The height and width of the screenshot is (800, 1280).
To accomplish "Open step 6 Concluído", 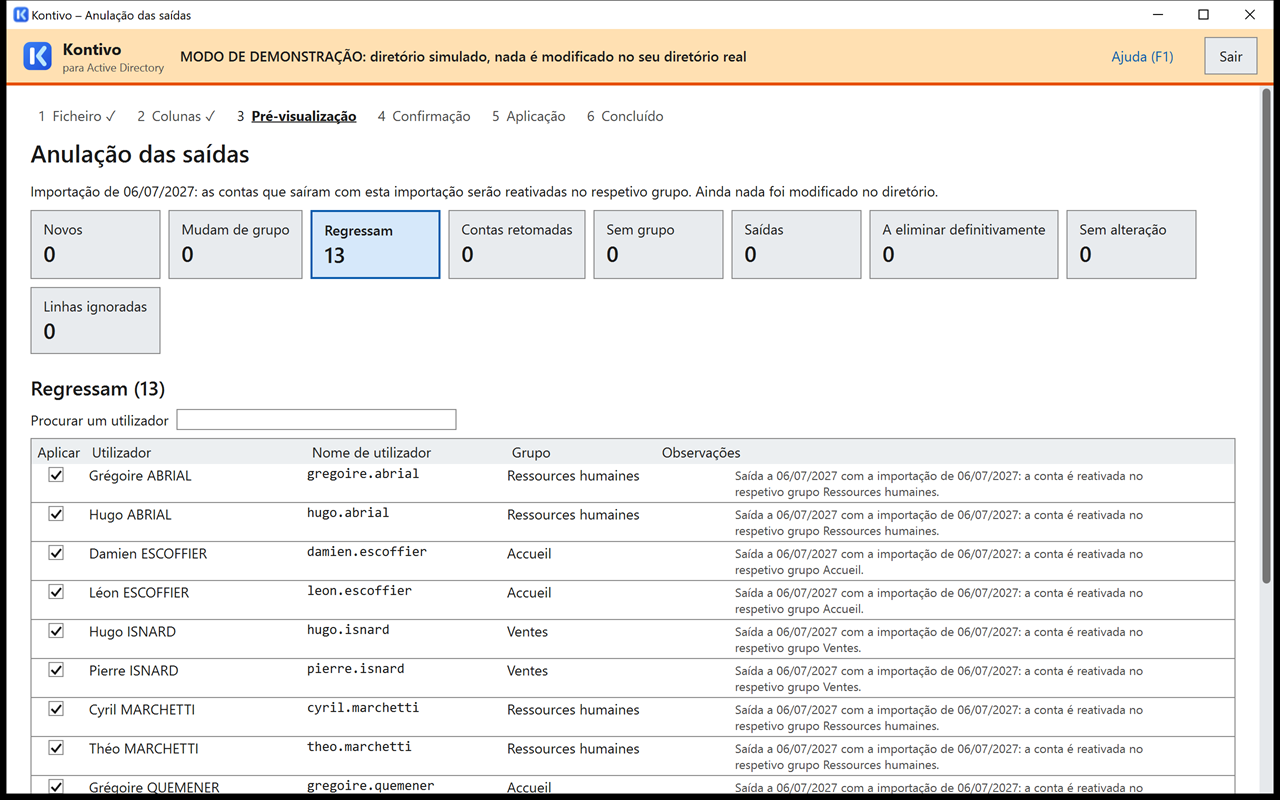I will 625,116.
